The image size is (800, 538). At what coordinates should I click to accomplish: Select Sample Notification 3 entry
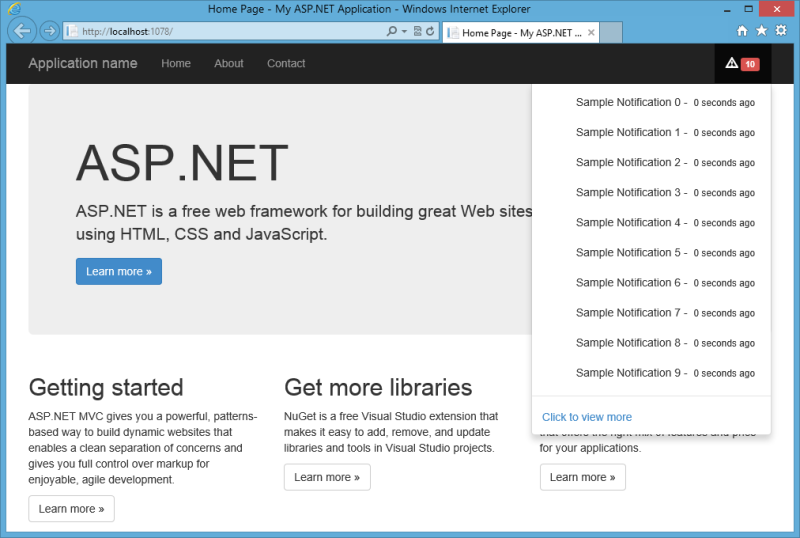point(651,192)
